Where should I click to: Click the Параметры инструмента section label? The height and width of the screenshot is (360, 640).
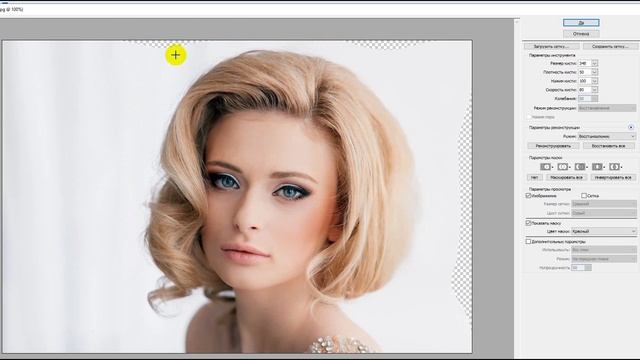552,55
